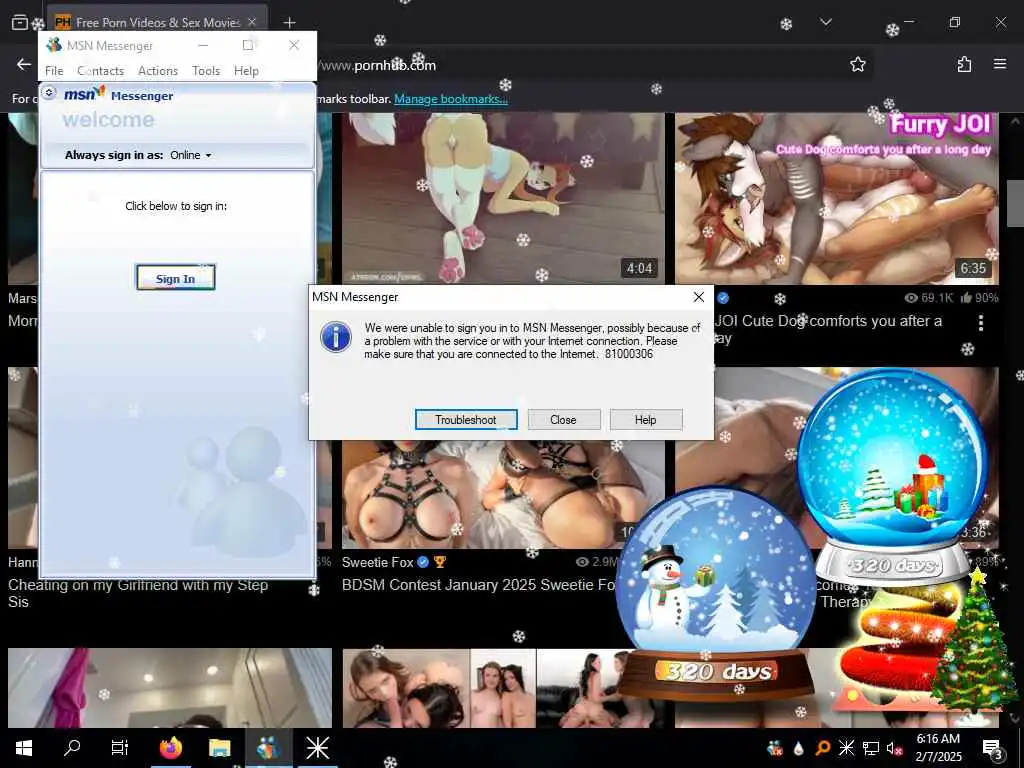Click the MSN butterfly icon in title bar
Viewport: 1024px width, 768px height.
point(54,45)
